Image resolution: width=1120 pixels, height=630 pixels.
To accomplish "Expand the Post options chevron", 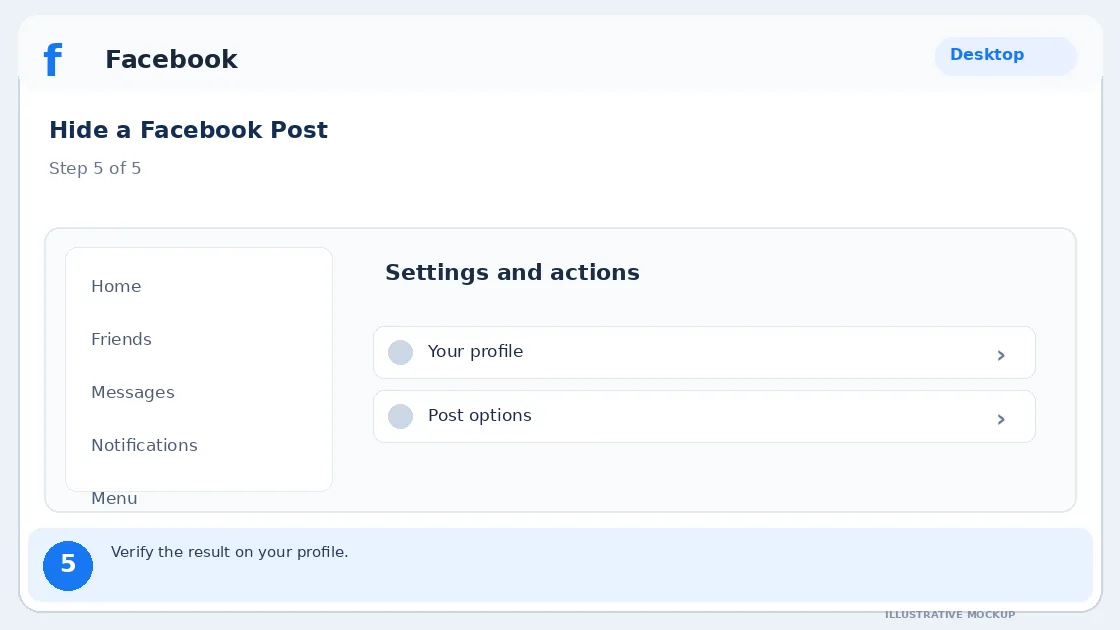I will (x=1001, y=419).
